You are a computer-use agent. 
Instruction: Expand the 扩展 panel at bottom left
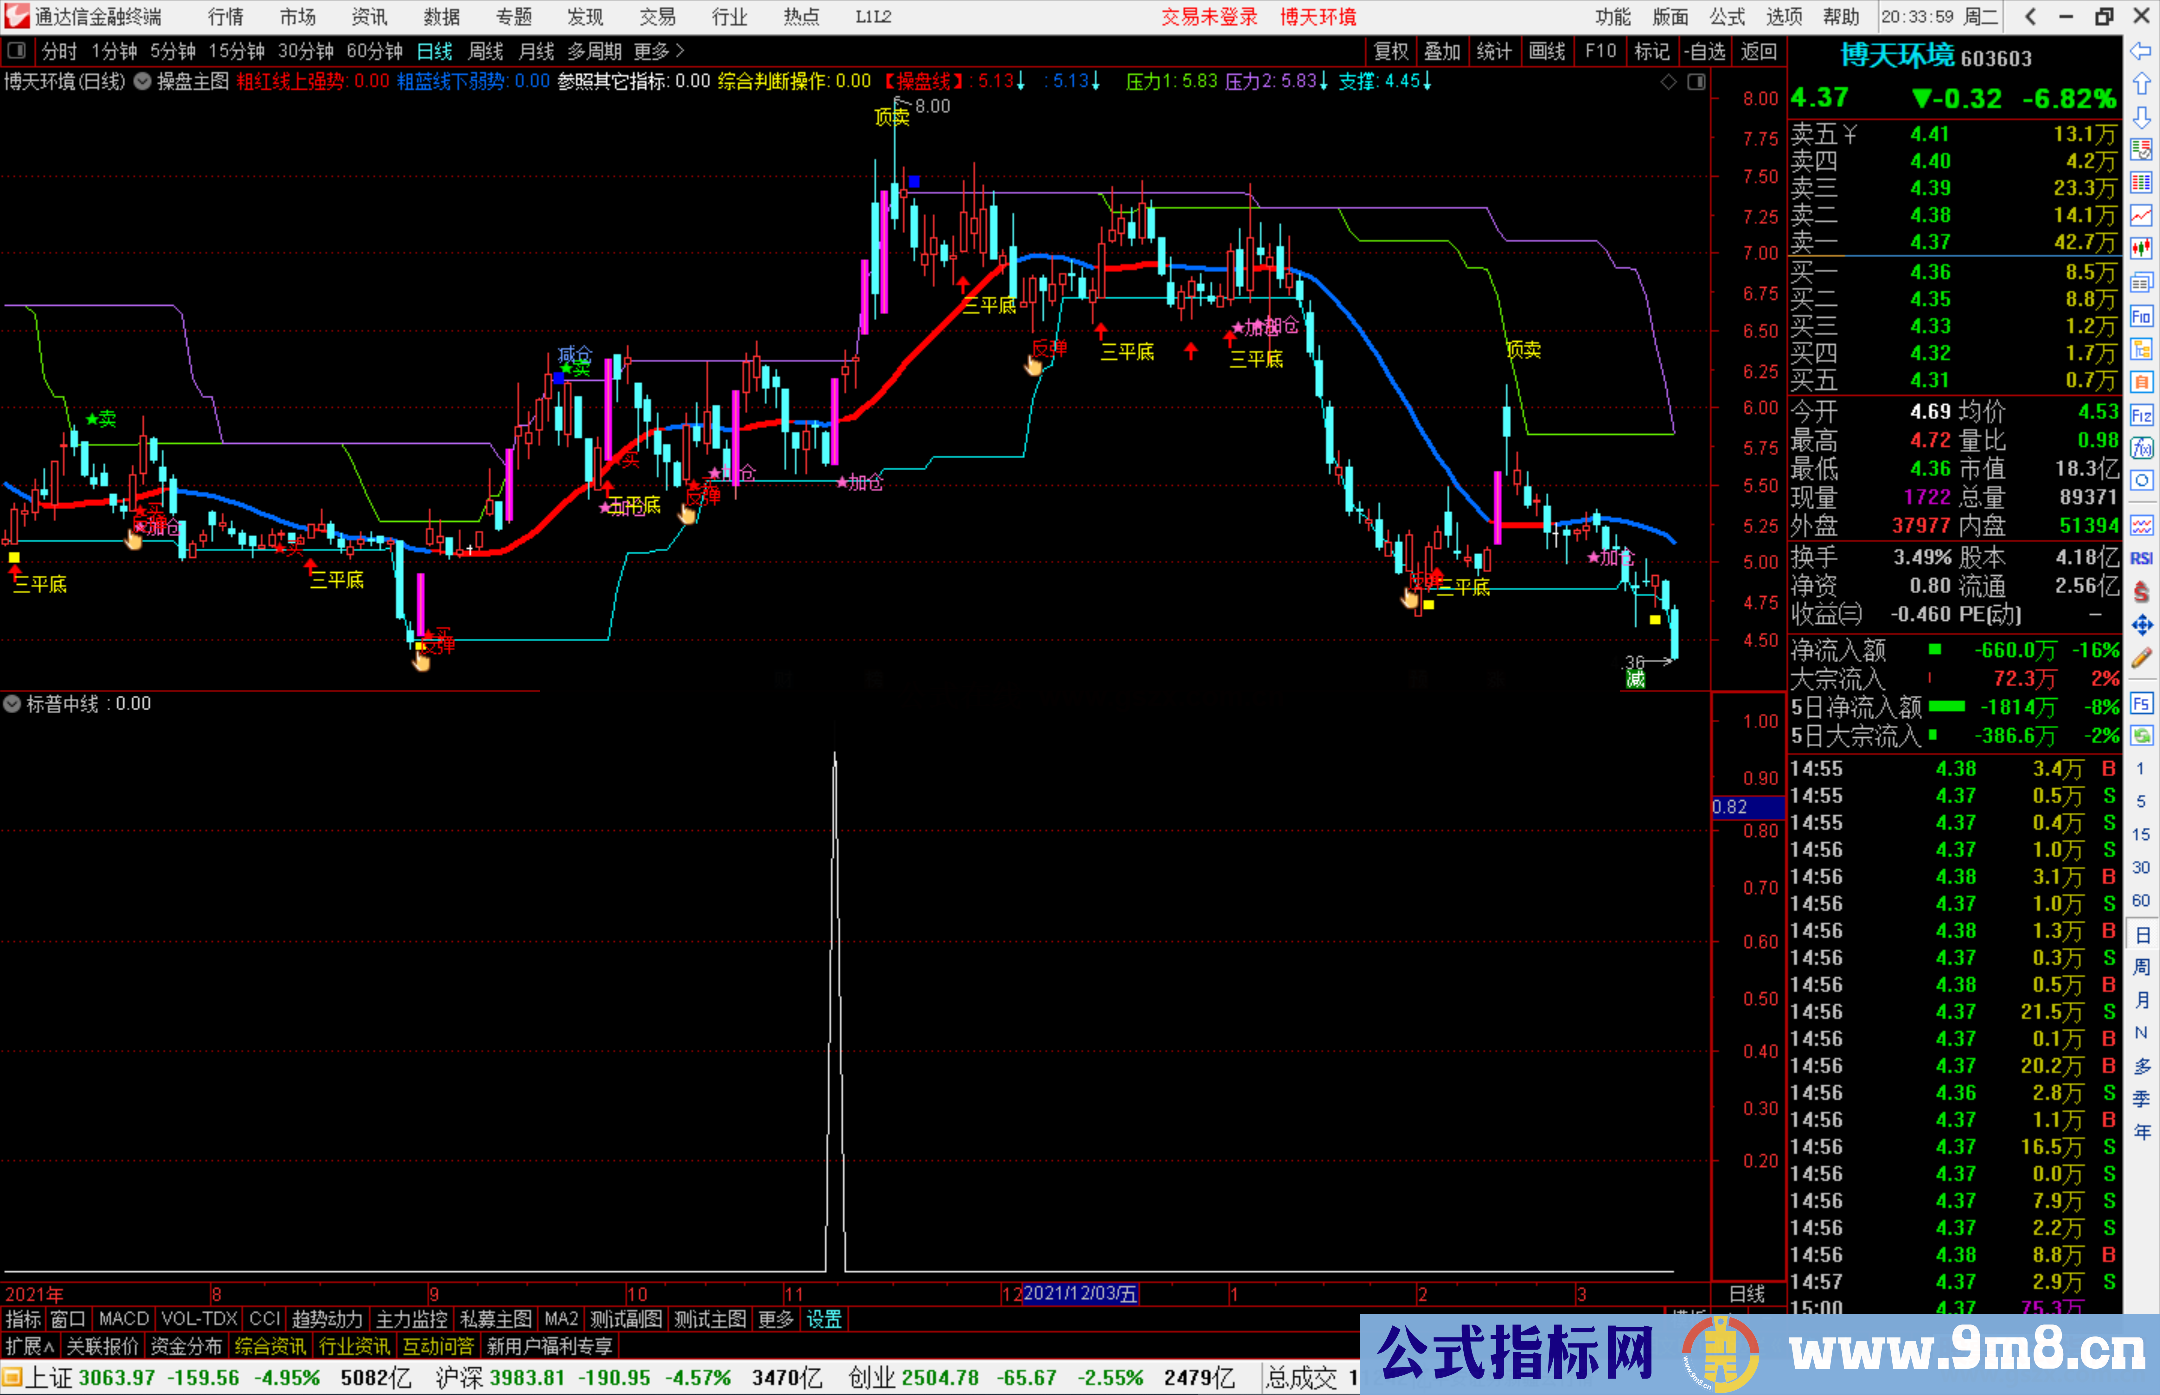pyautogui.click(x=30, y=1347)
